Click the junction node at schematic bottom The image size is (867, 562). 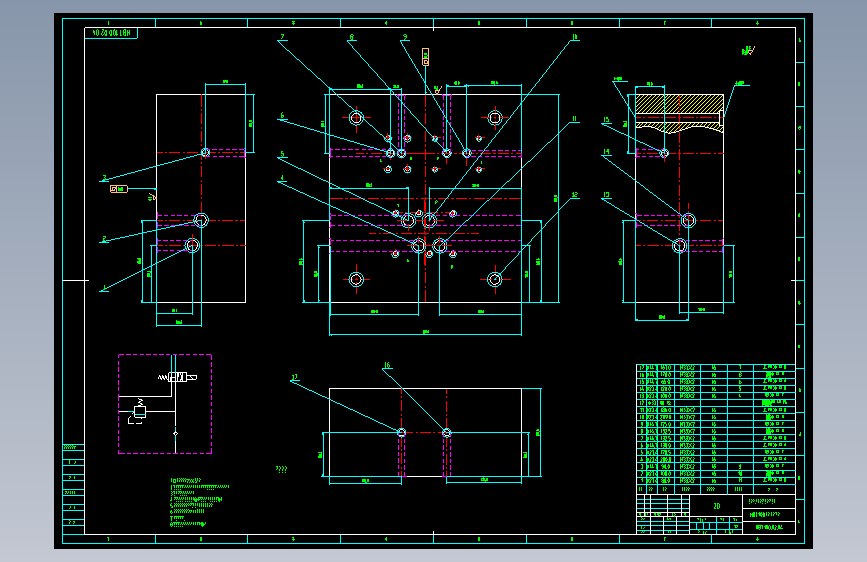tap(175, 433)
